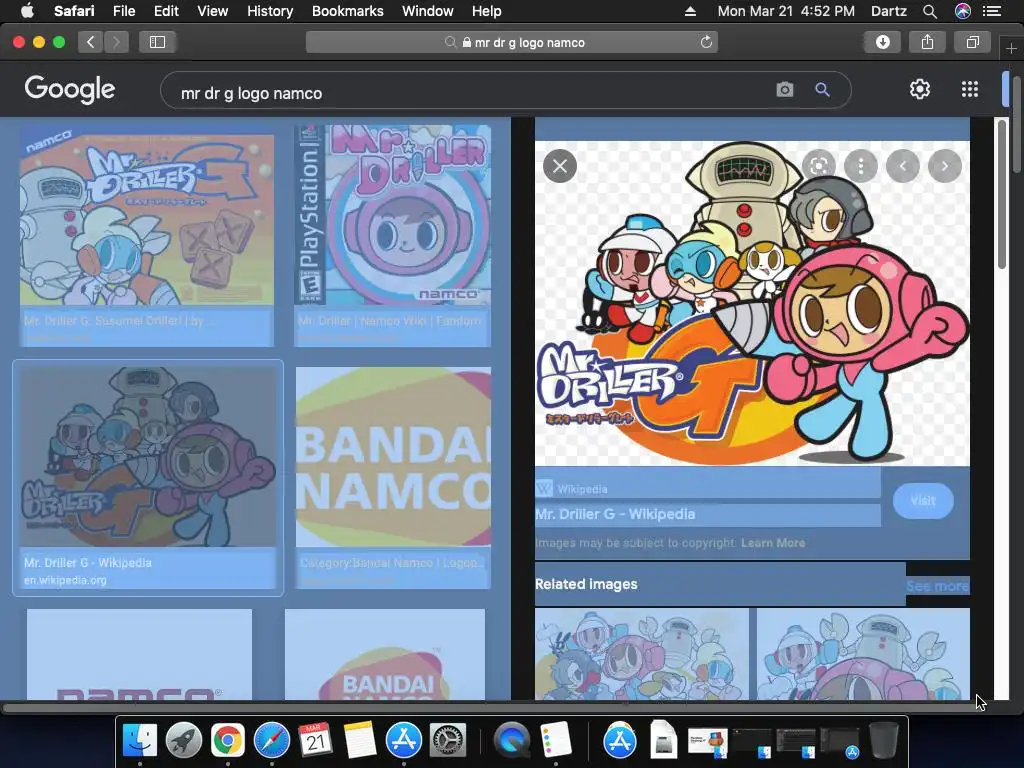The image size is (1024, 768).
Task: Go to previous image in preview
Action: (903, 166)
